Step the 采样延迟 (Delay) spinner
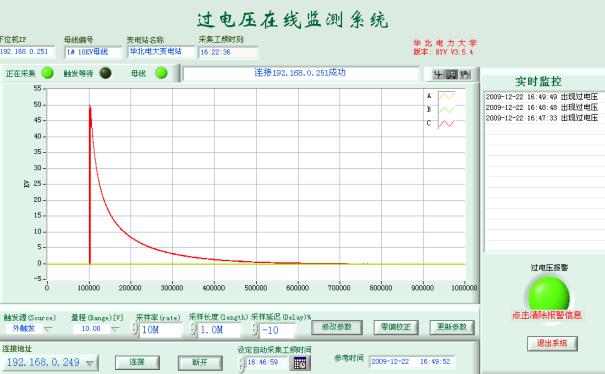The height and width of the screenshot is (374, 605). [255, 329]
